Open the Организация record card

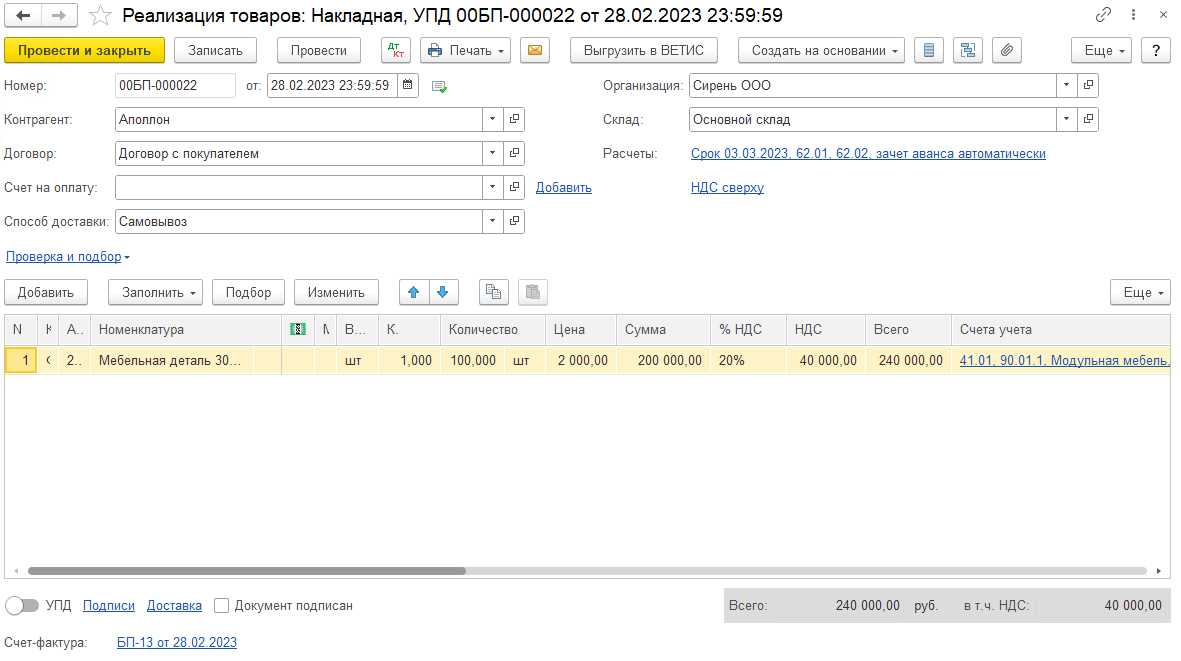(1088, 85)
